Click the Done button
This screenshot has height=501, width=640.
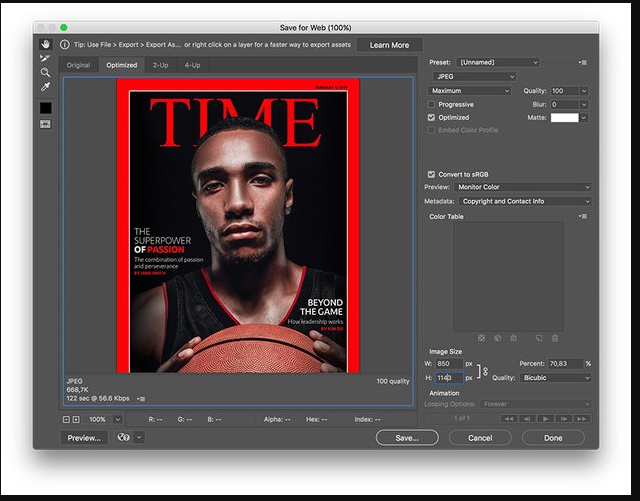(x=553, y=438)
